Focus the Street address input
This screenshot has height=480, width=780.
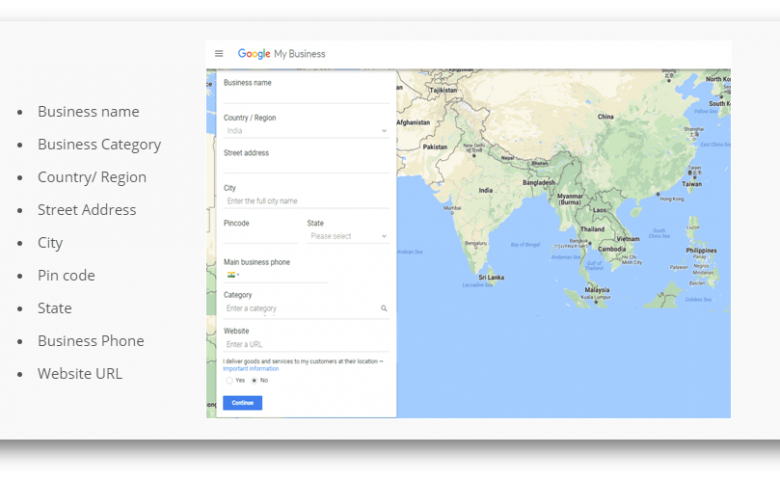point(305,166)
